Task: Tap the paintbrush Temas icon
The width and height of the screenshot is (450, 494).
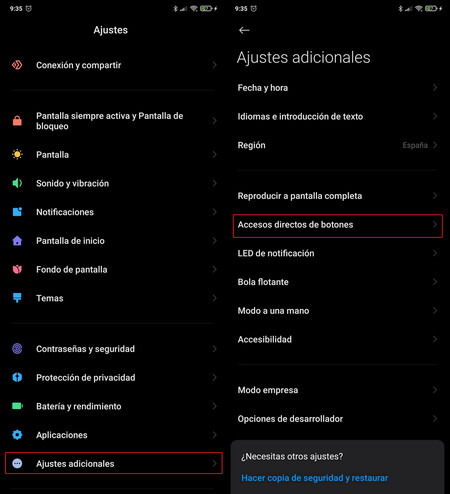Action: [x=17, y=298]
